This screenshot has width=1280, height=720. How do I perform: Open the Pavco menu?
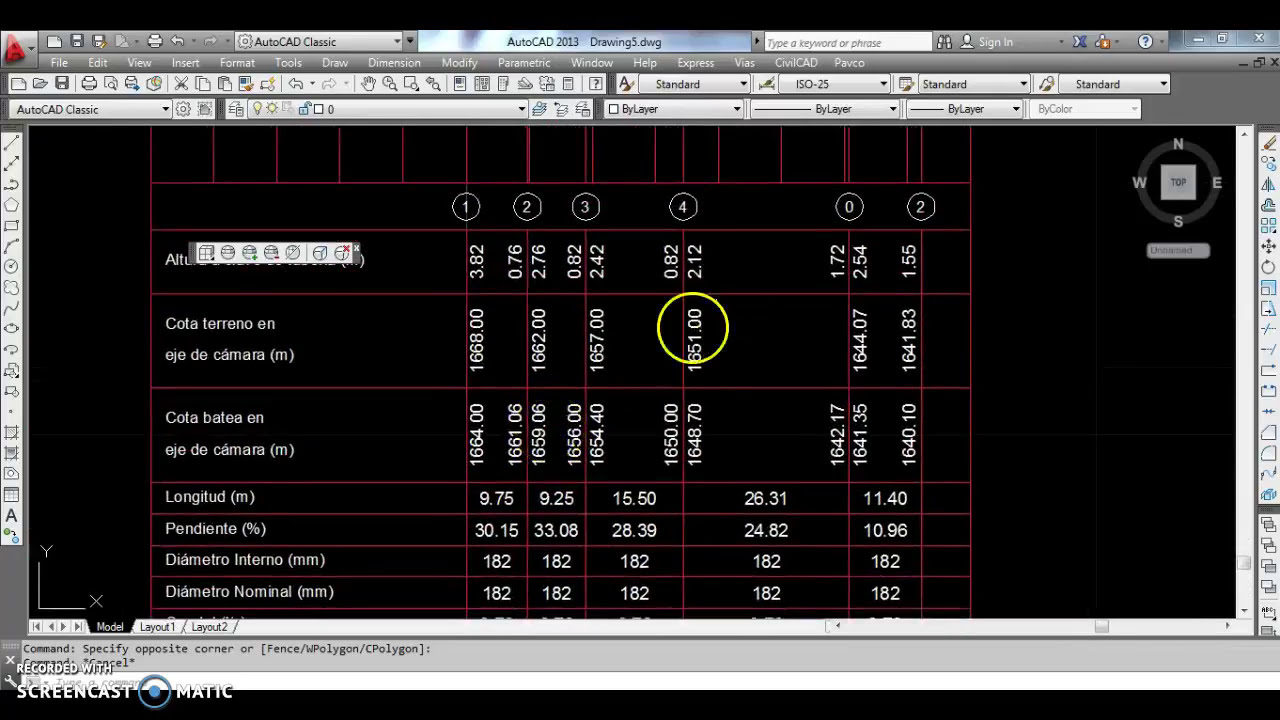[849, 62]
